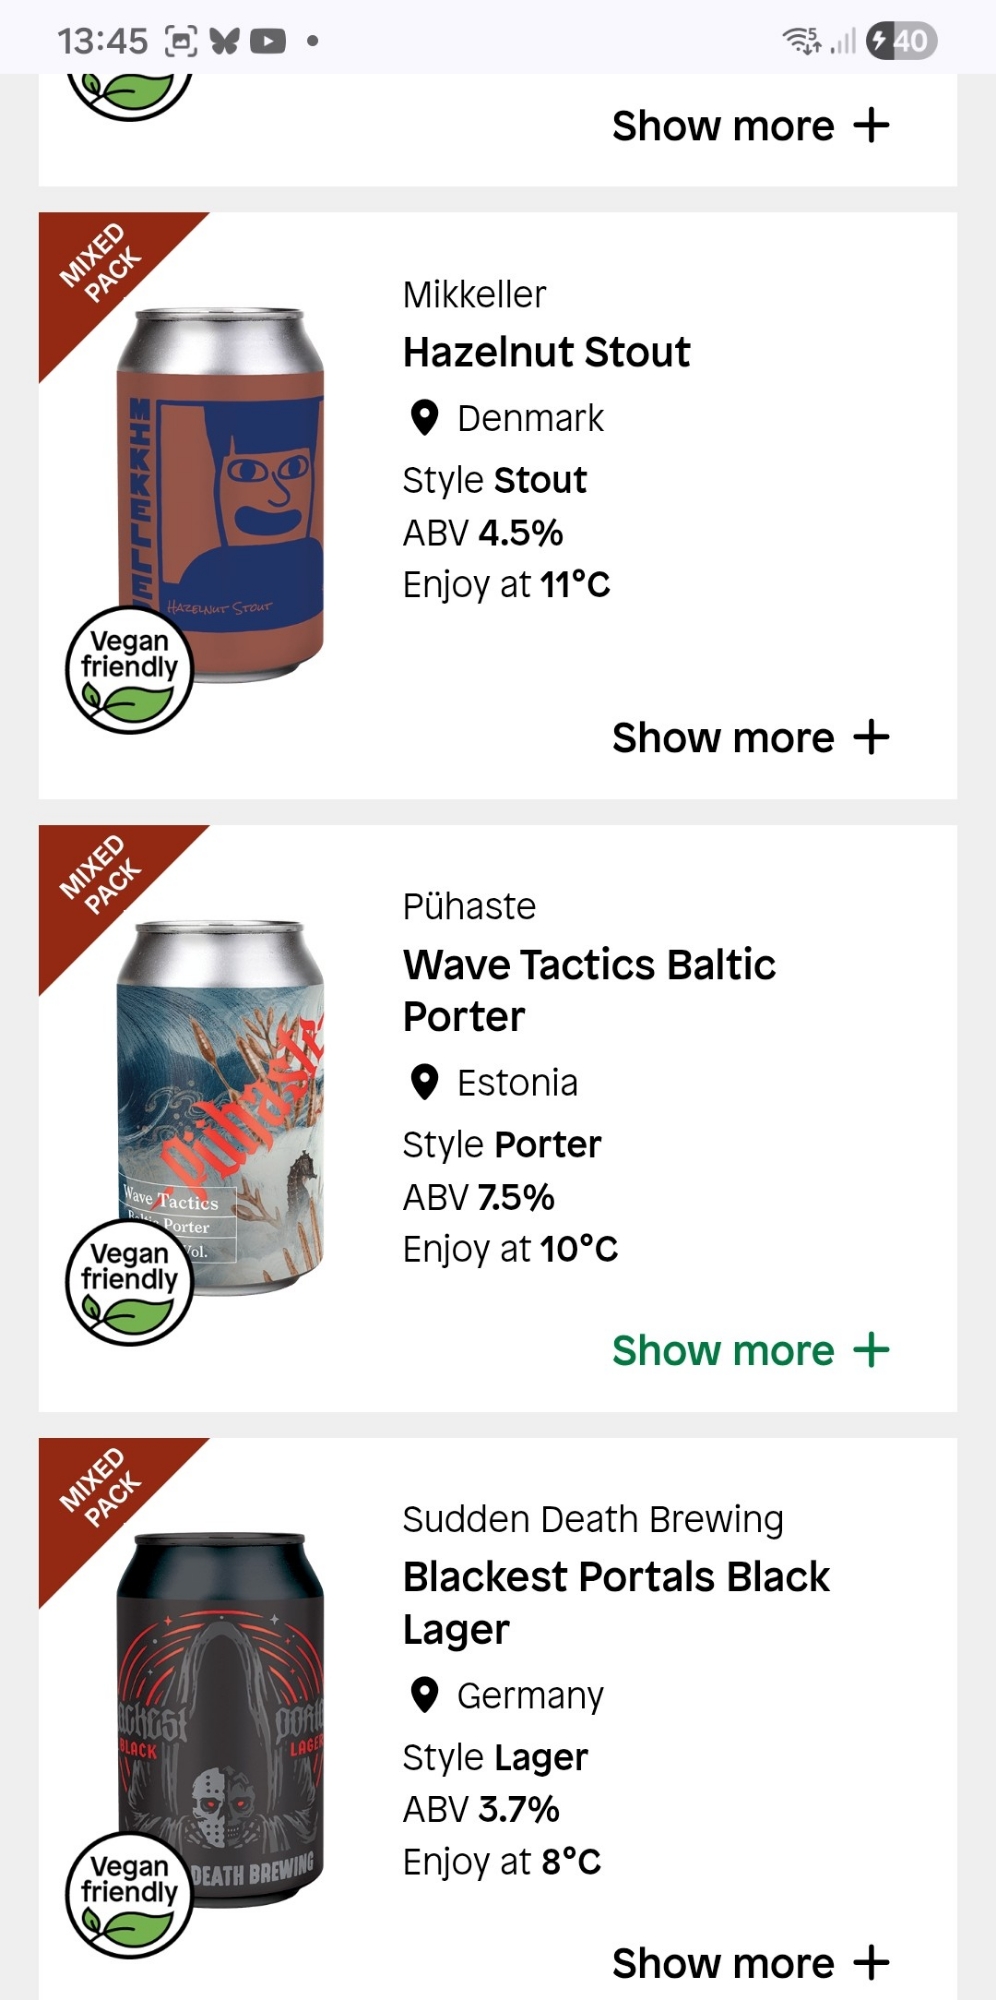The width and height of the screenshot is (996, 2000).
Task: Open the Wave Tactics Baltic Porter title
Action: 588,990
